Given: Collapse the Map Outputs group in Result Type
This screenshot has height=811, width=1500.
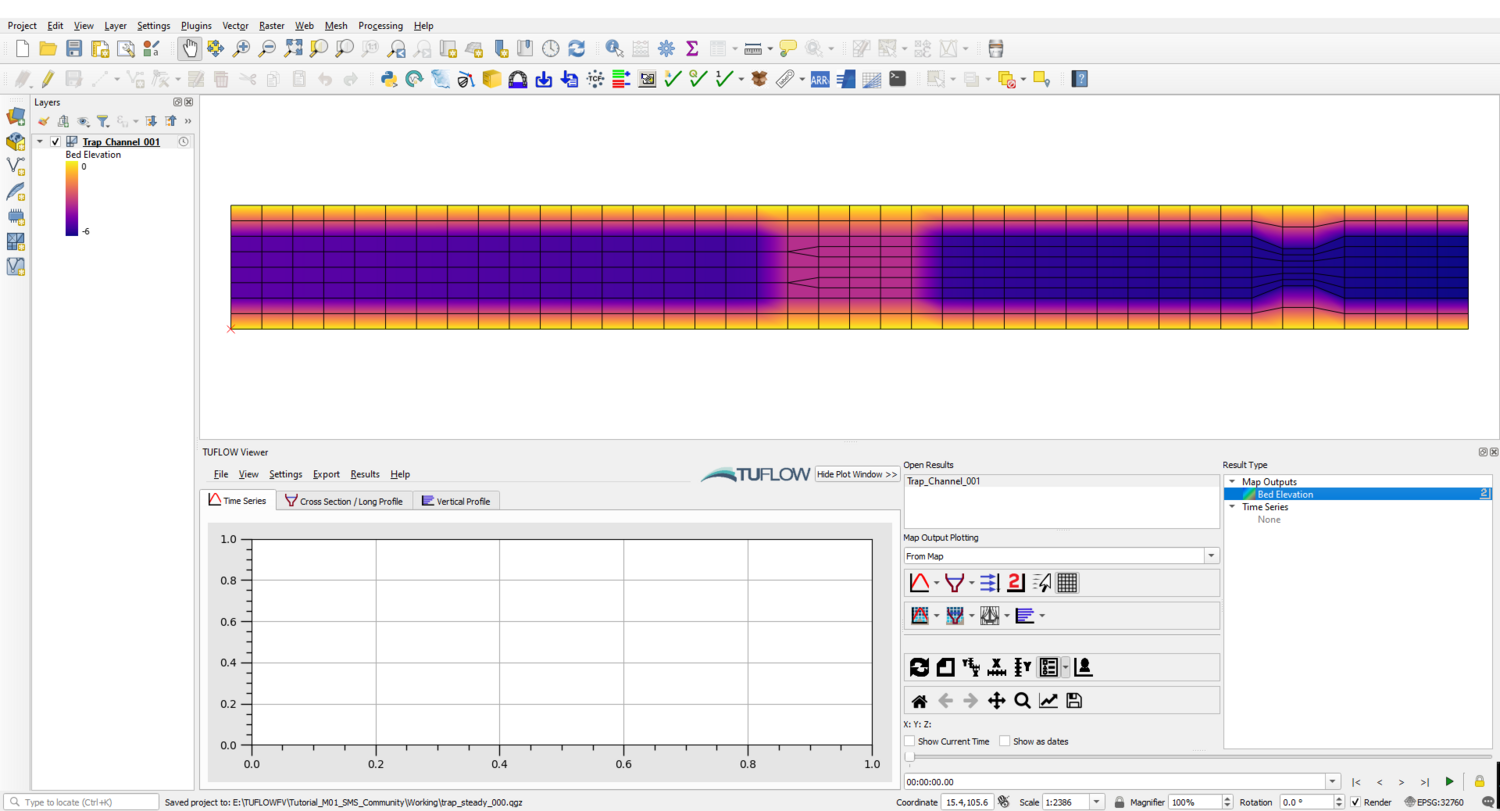Looking at the screenshot, I should coord(1232,481).
